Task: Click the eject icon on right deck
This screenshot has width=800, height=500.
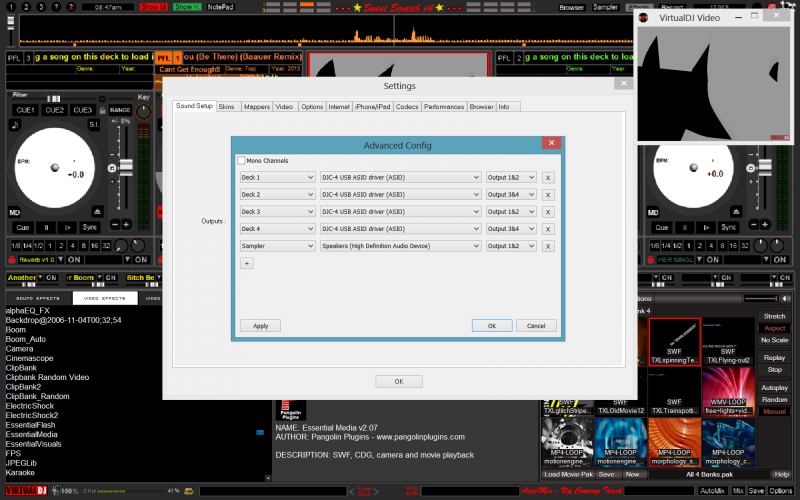Action: tap(736, 211)
